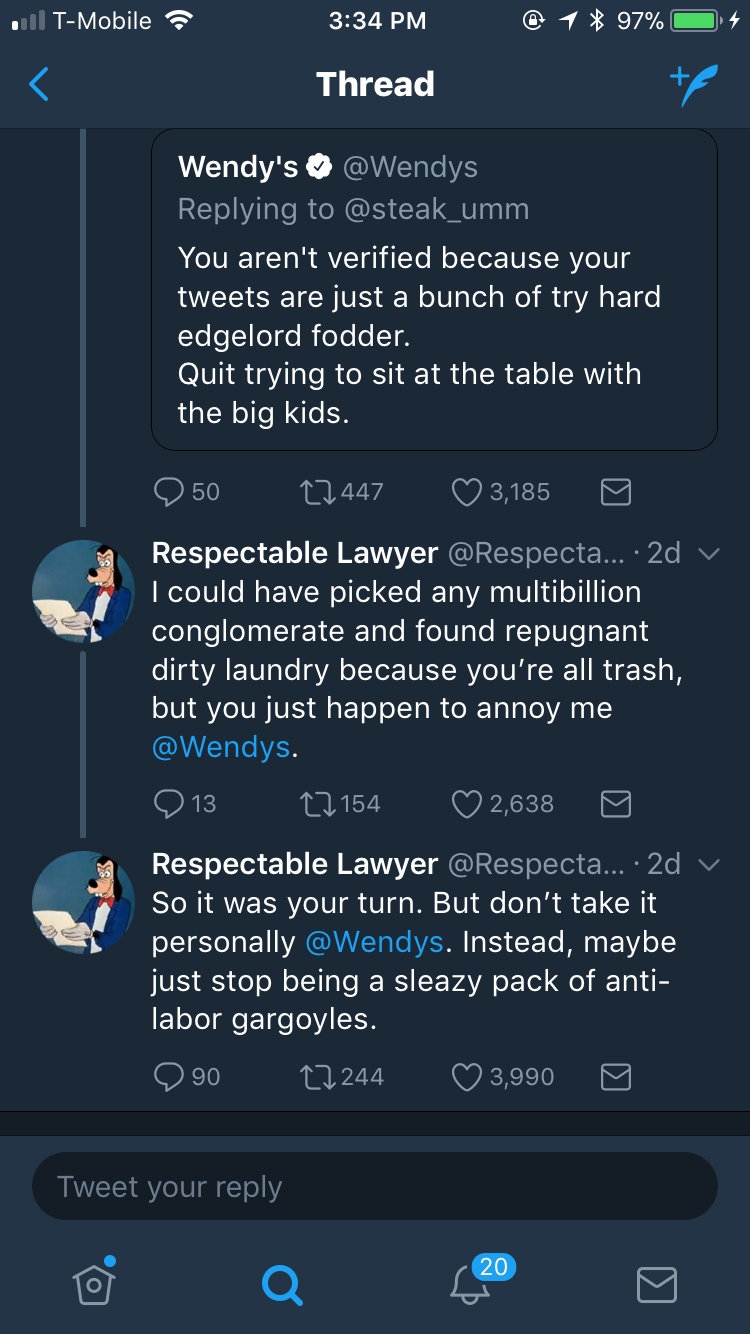Viewport: 750px width, 1334px height.
Task: Share Wendy's tweet via direct message icon
Action: 615,492
